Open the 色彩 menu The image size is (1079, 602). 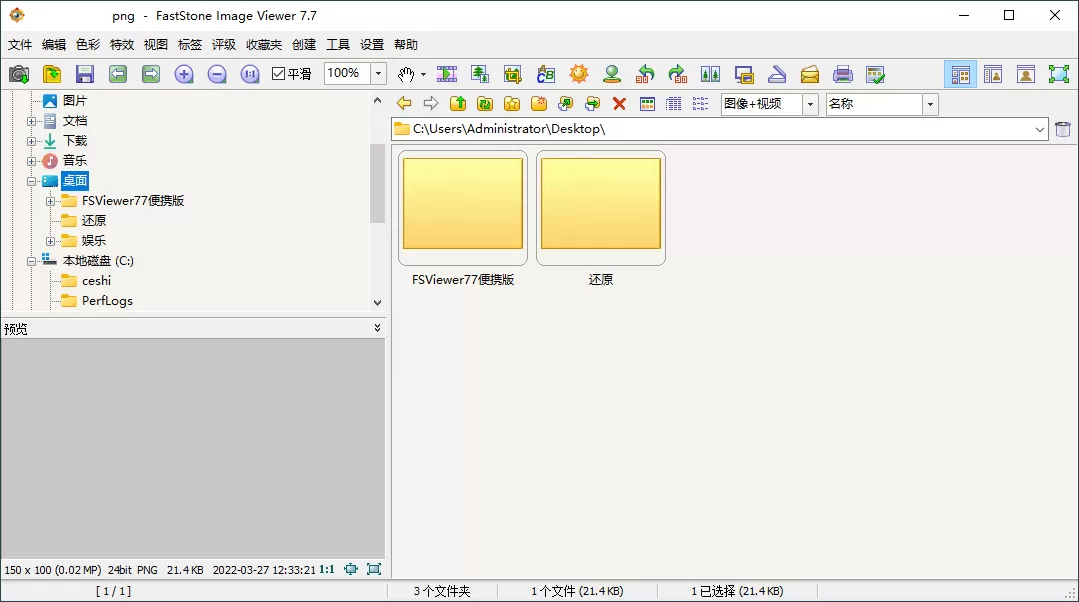(88, 44)
